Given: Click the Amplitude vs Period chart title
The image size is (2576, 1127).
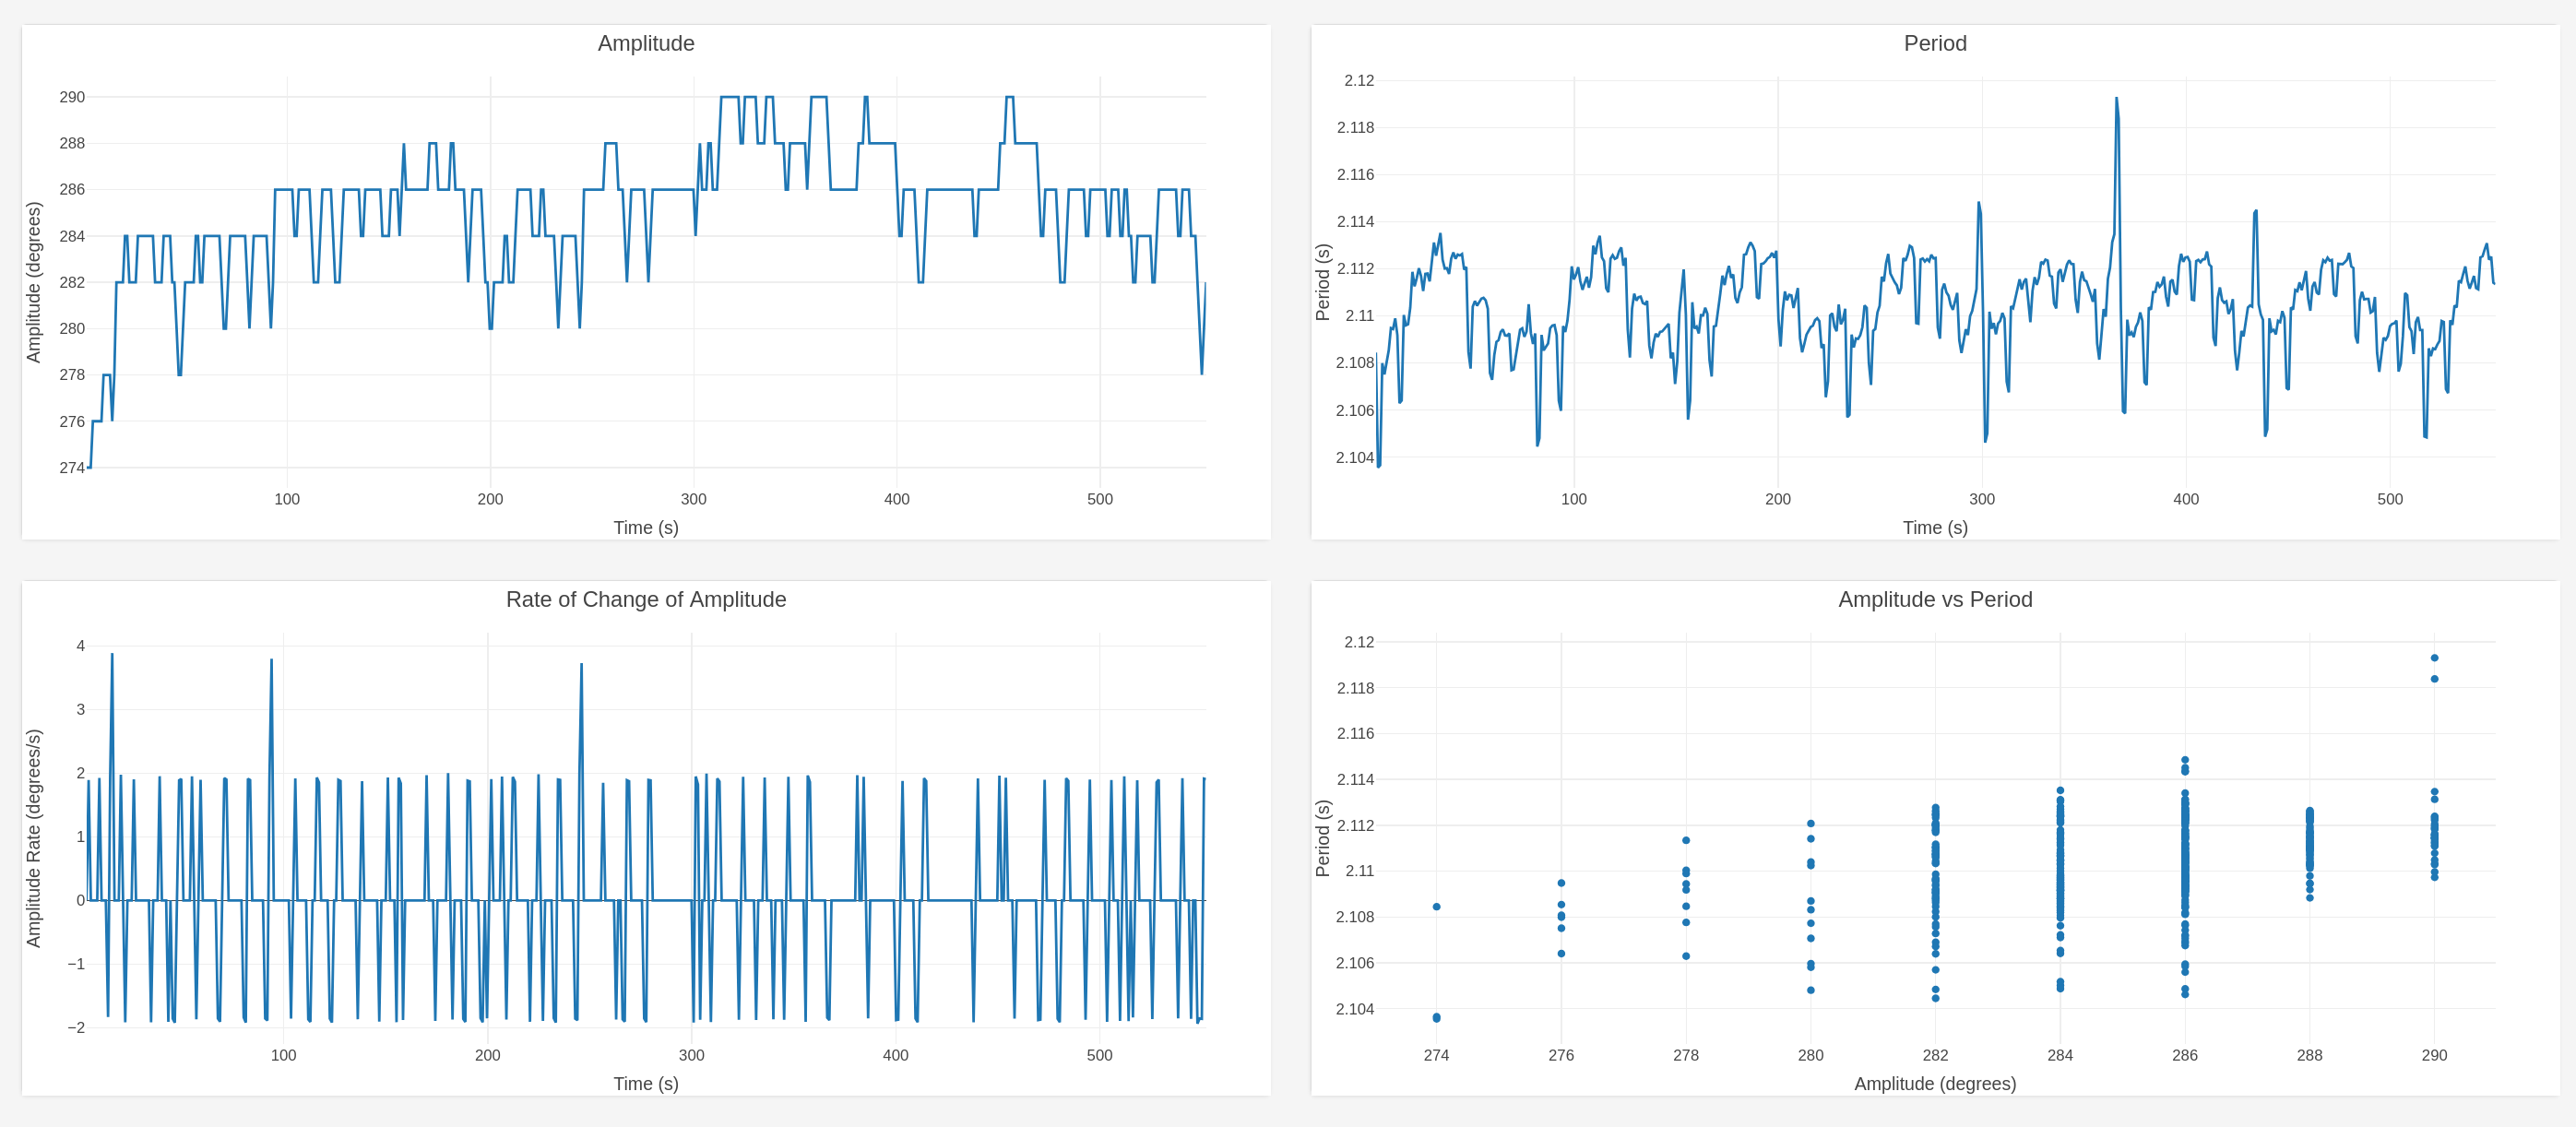Looking at the screenshot, I should 1934,599.
